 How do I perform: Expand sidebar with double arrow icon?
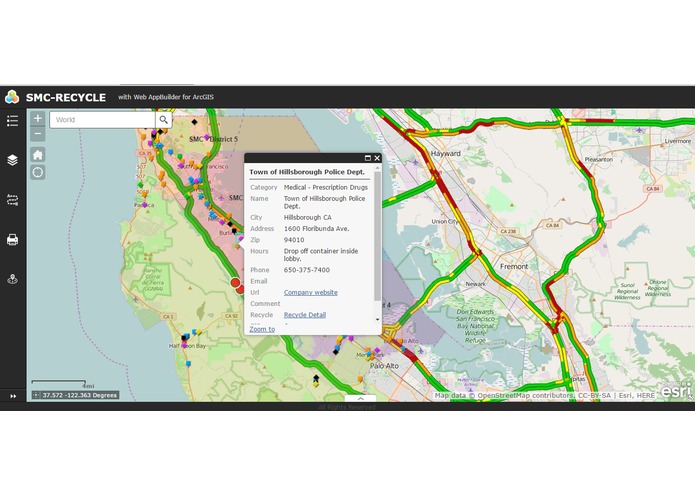point(13,396)
